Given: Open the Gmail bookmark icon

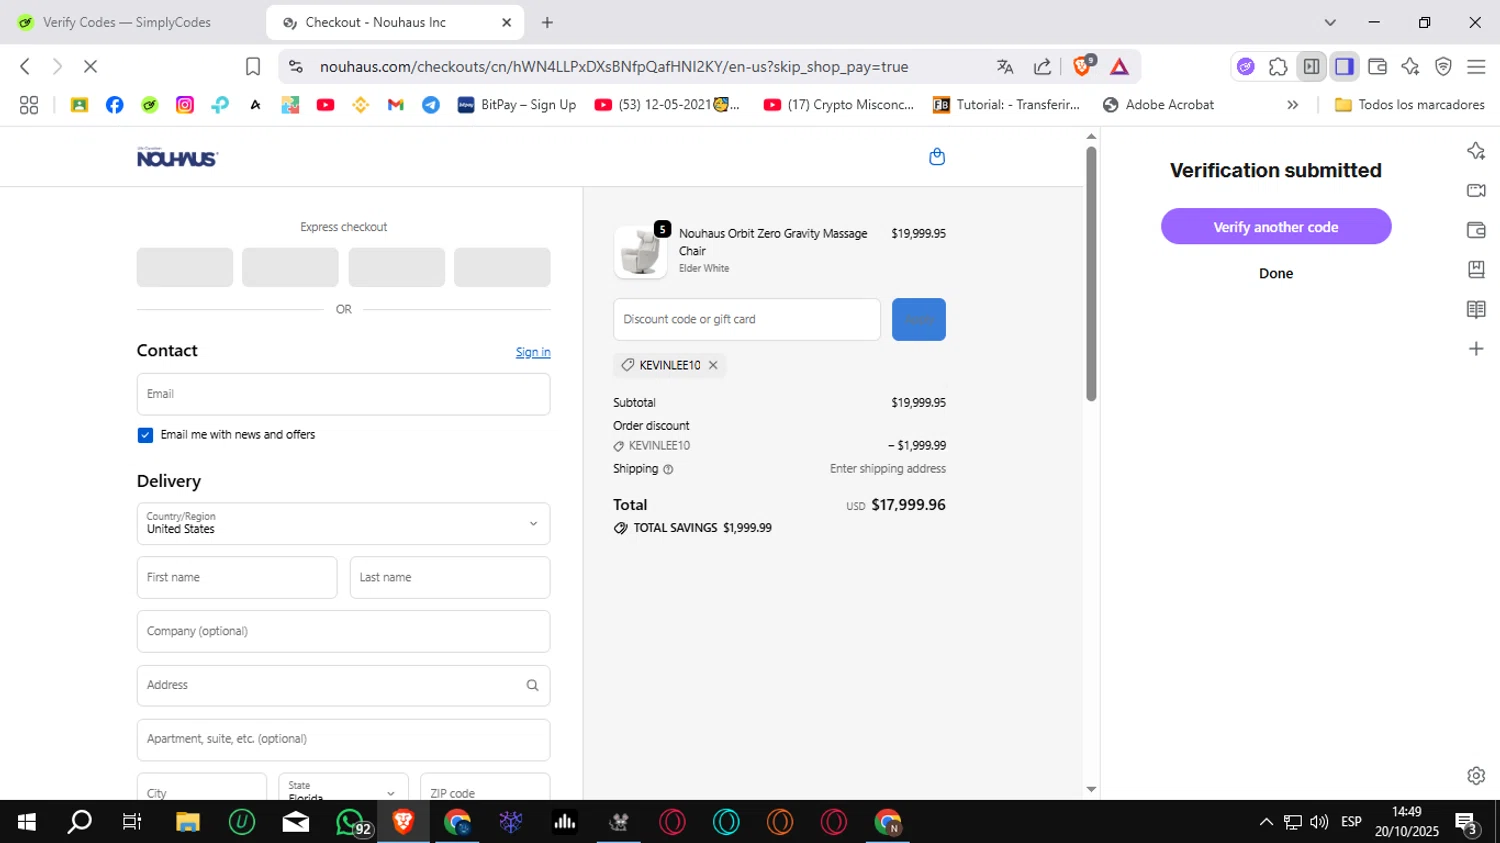Looking at the screenshot, I should click(396, 105).
